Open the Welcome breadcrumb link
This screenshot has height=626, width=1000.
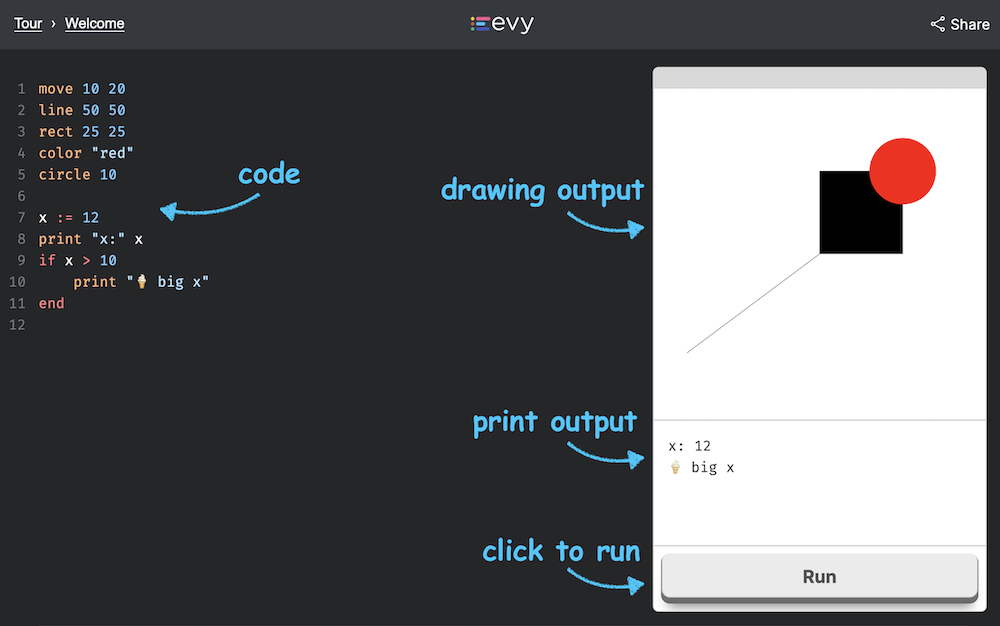94,23
